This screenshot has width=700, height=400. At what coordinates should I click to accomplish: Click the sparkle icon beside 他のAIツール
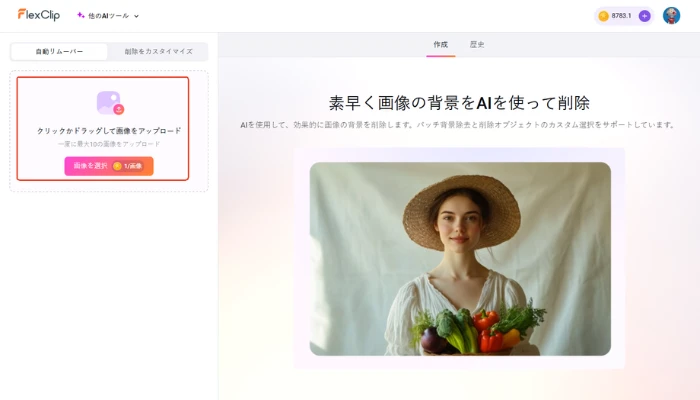pyautogui.click(x=81, y=15)
